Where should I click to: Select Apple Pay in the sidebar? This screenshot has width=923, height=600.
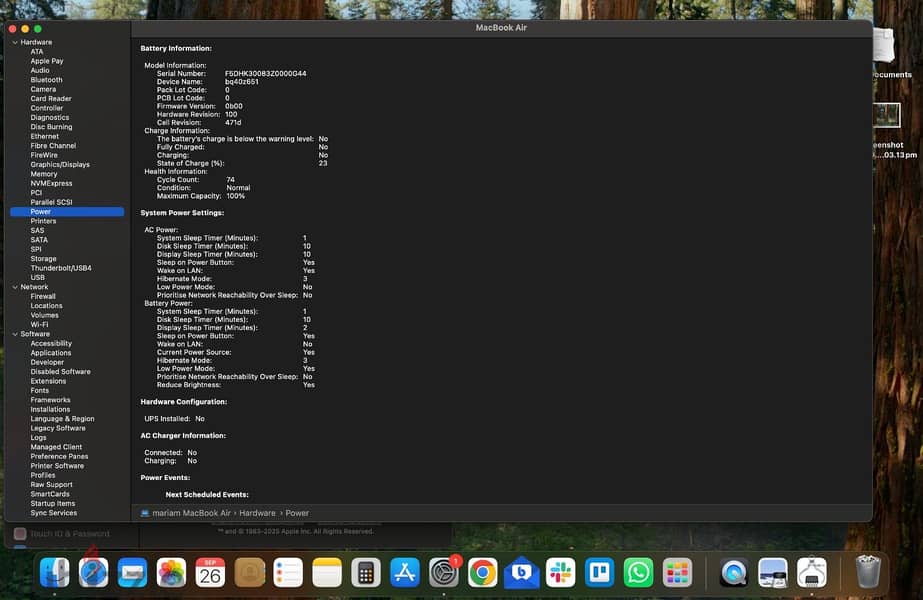47,61
